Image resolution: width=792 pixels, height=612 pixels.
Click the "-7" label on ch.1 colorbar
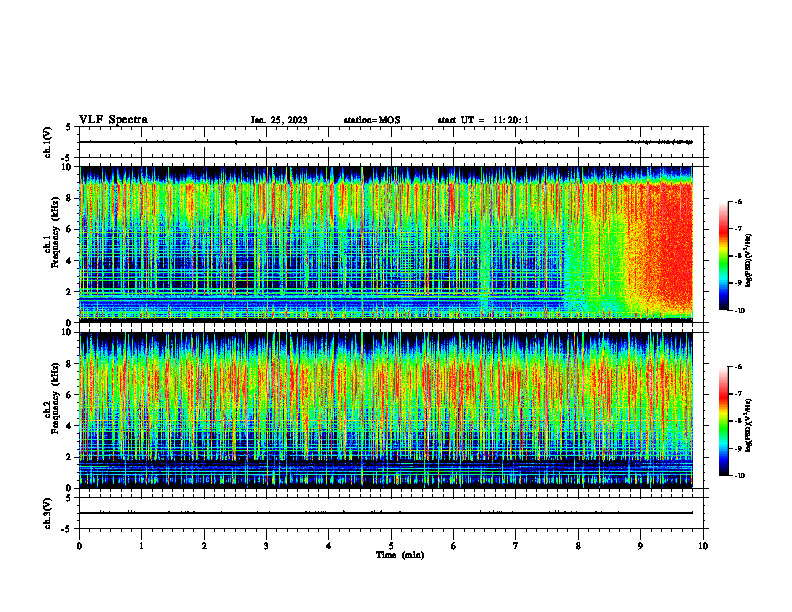pyautogui.click(x=738, y=229)
